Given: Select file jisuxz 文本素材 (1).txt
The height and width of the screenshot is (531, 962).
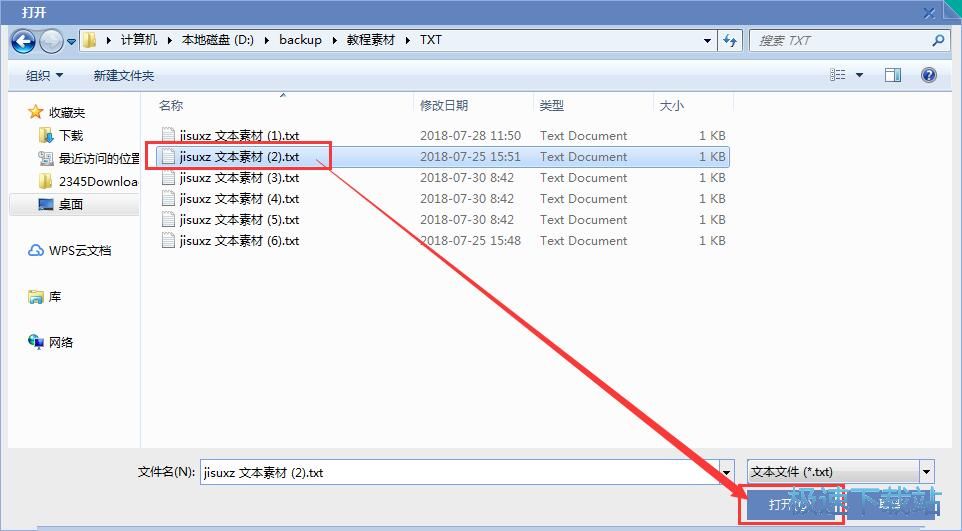Looking at the screenshot, I should pos(239,136).
